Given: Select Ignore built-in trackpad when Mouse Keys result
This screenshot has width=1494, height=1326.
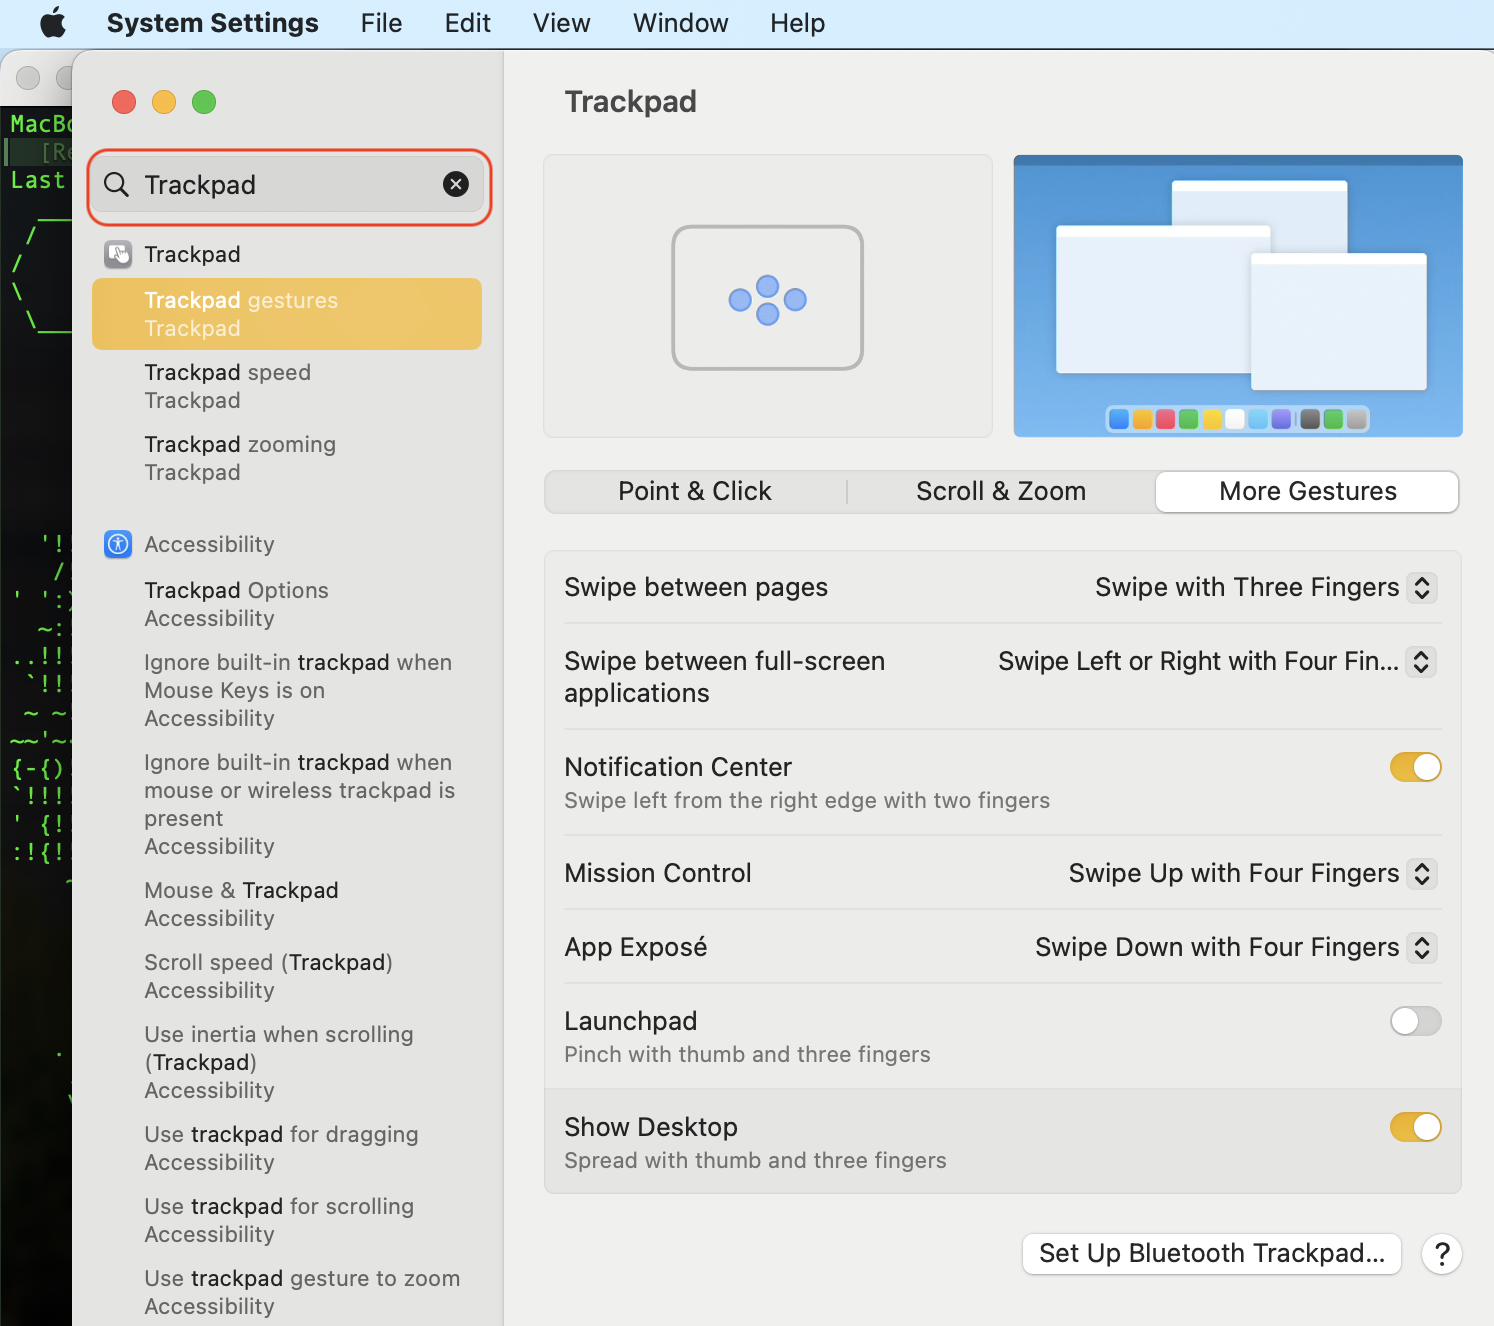Looking at the screenshot, I should (287, 690).
